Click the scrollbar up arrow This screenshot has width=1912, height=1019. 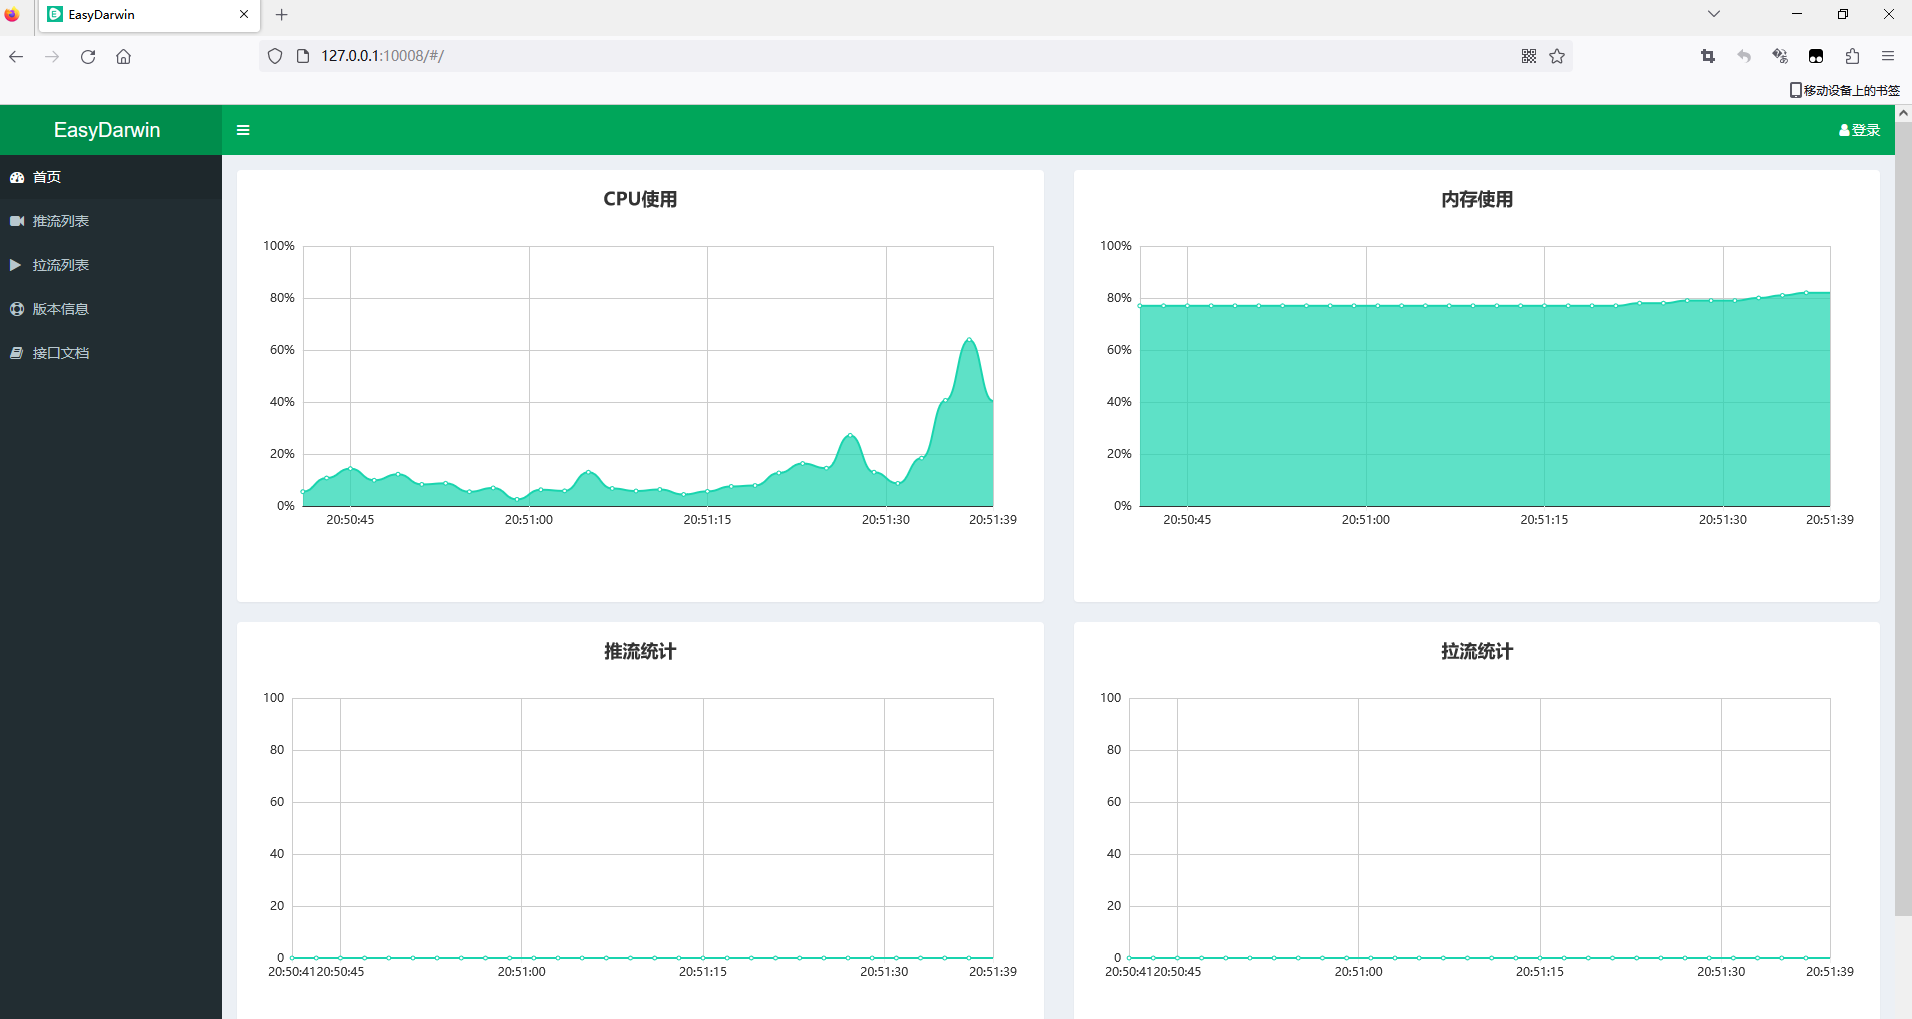(x=1903, y=113)
